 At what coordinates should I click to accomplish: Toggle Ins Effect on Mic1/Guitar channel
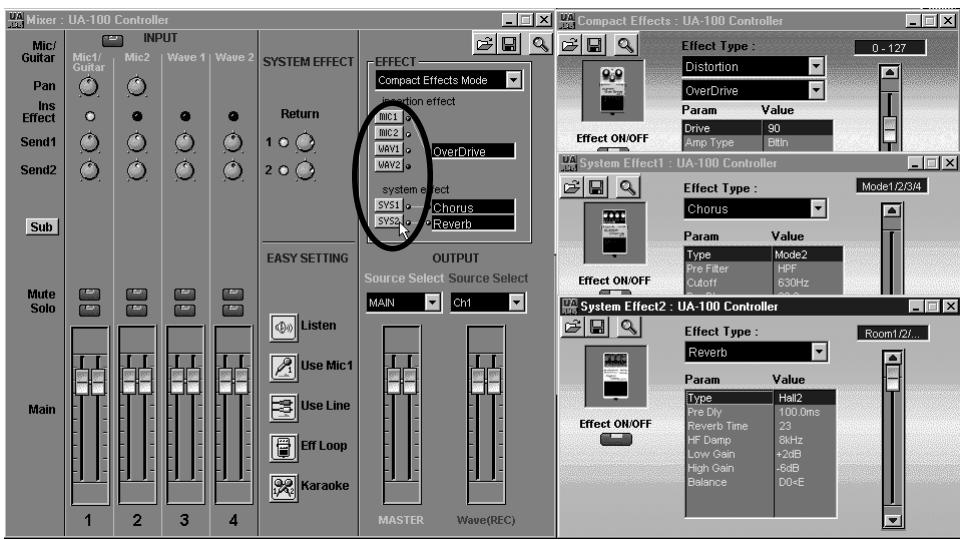coord(90,116)
